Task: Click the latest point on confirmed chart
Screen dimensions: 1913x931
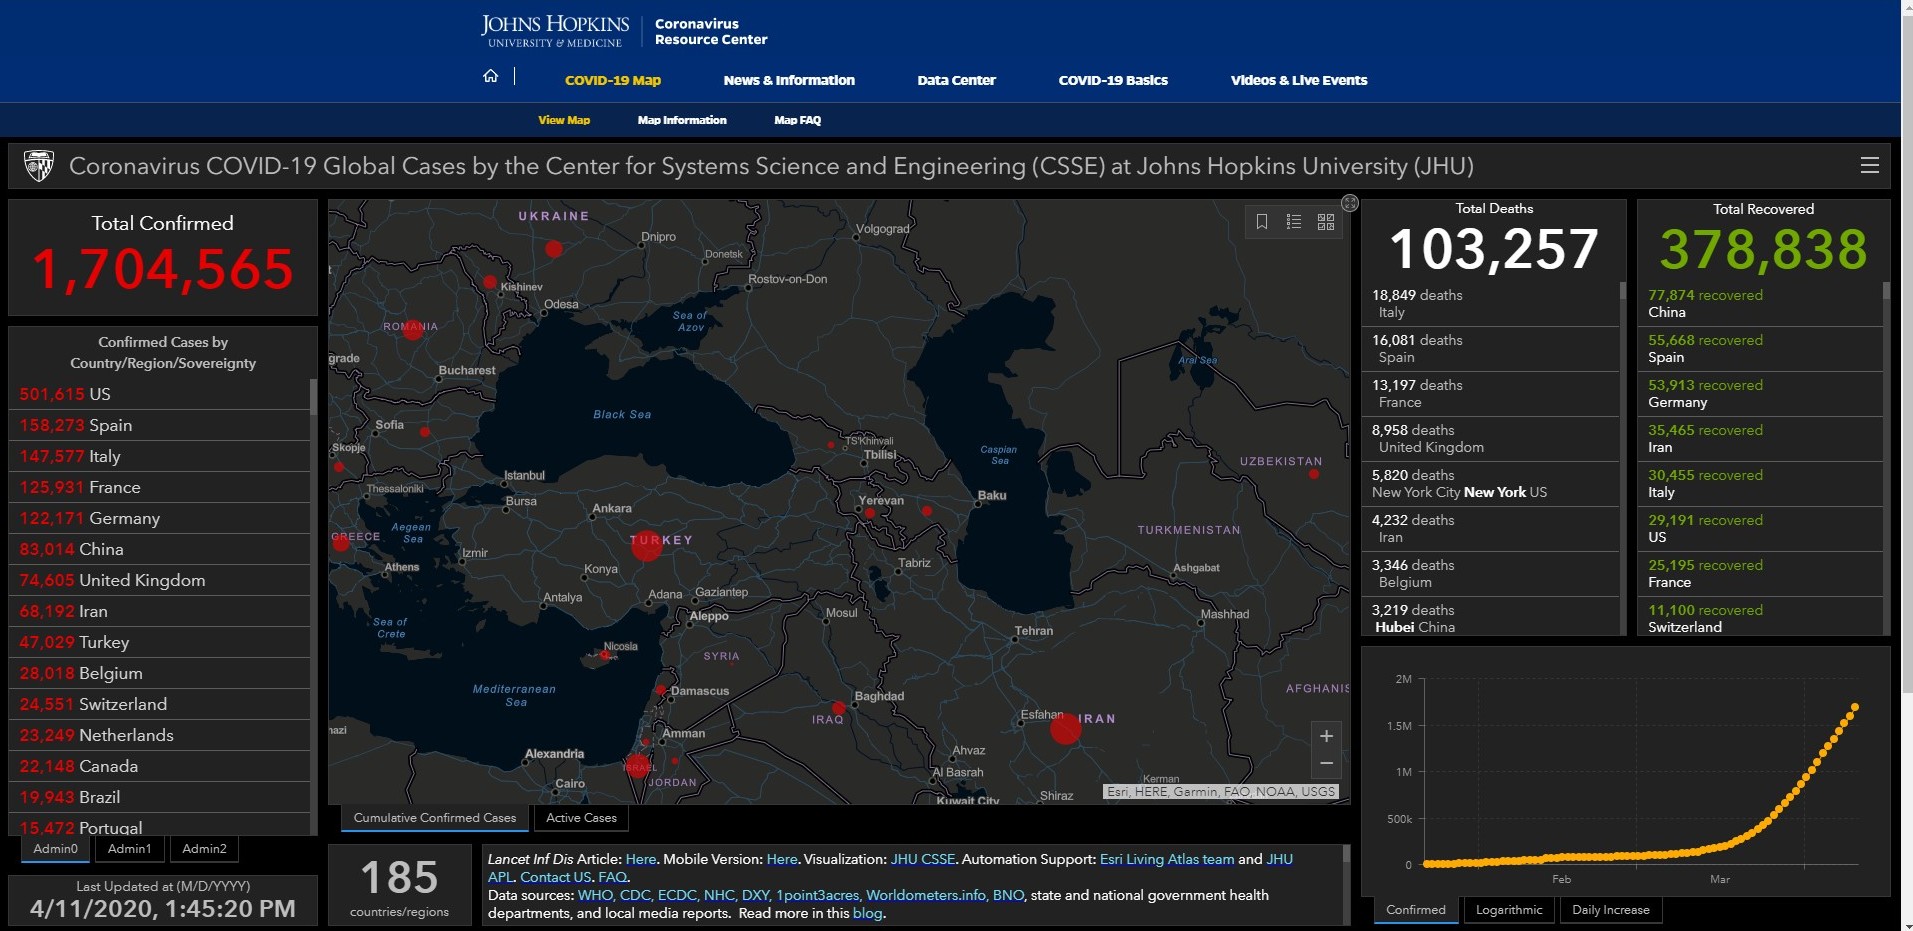Action: [1855, 707]
